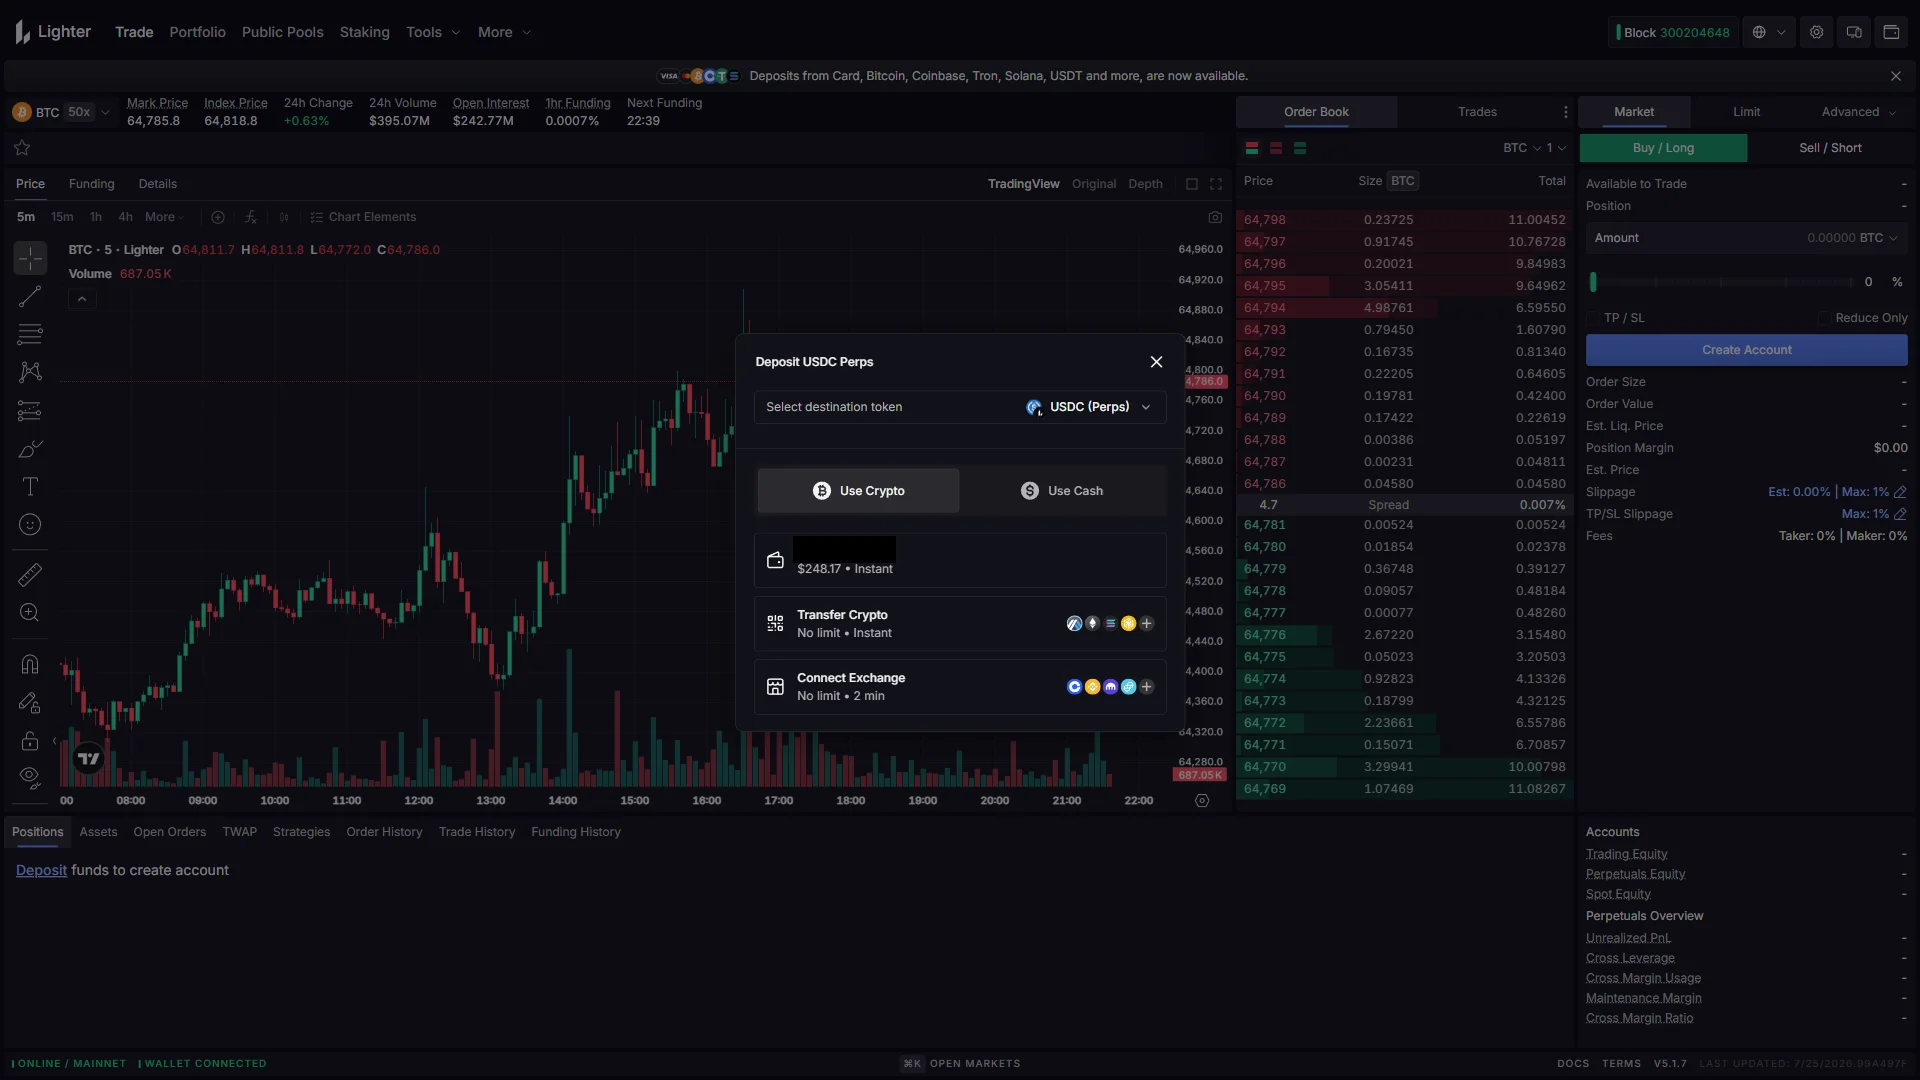The image size is (1920, 1080).
Task: Enable the TP / SL checkbox
Action: (1593, 318)
